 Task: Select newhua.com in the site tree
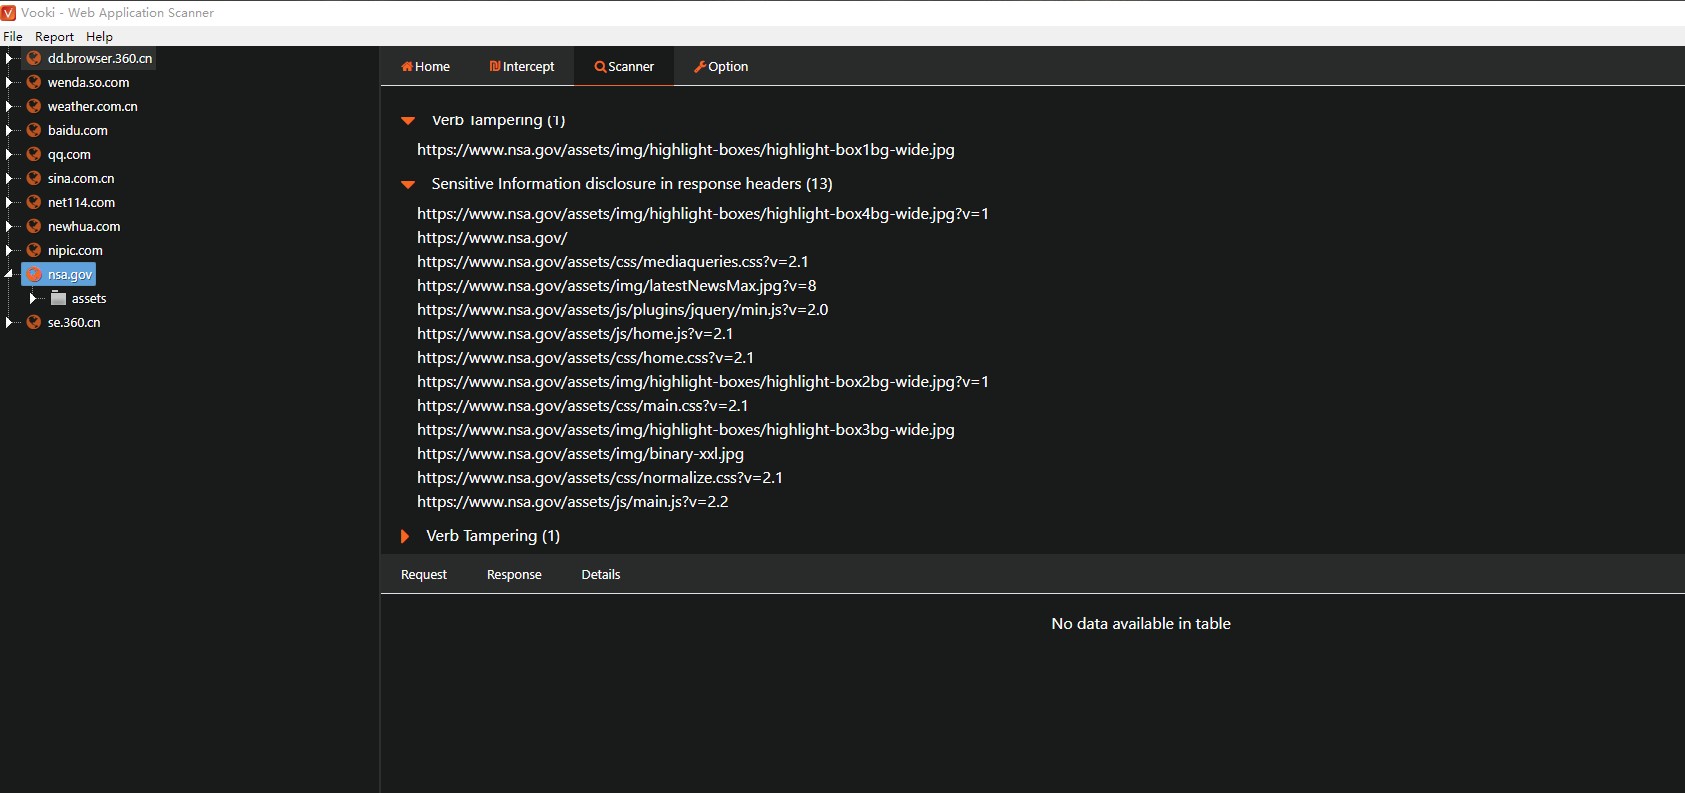(84, 226)
